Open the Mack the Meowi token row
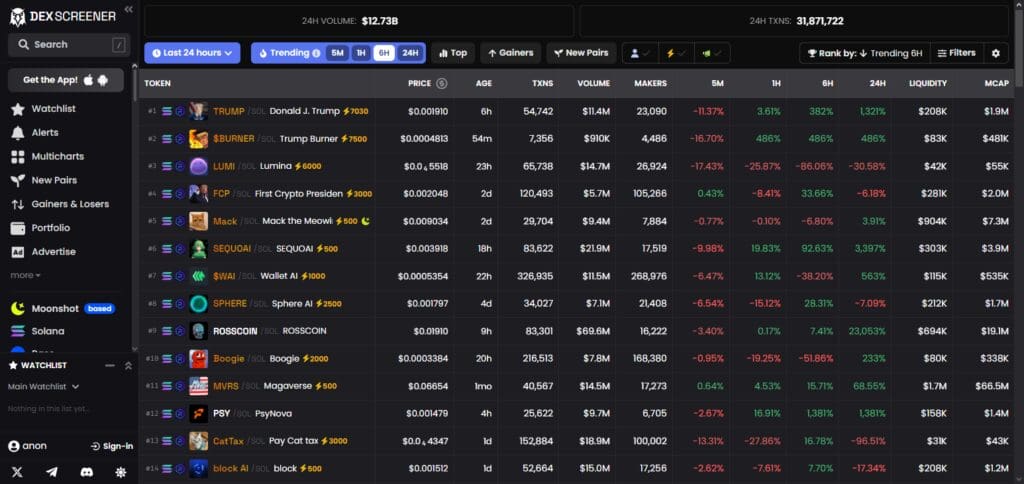 click(x=576, y=221)
